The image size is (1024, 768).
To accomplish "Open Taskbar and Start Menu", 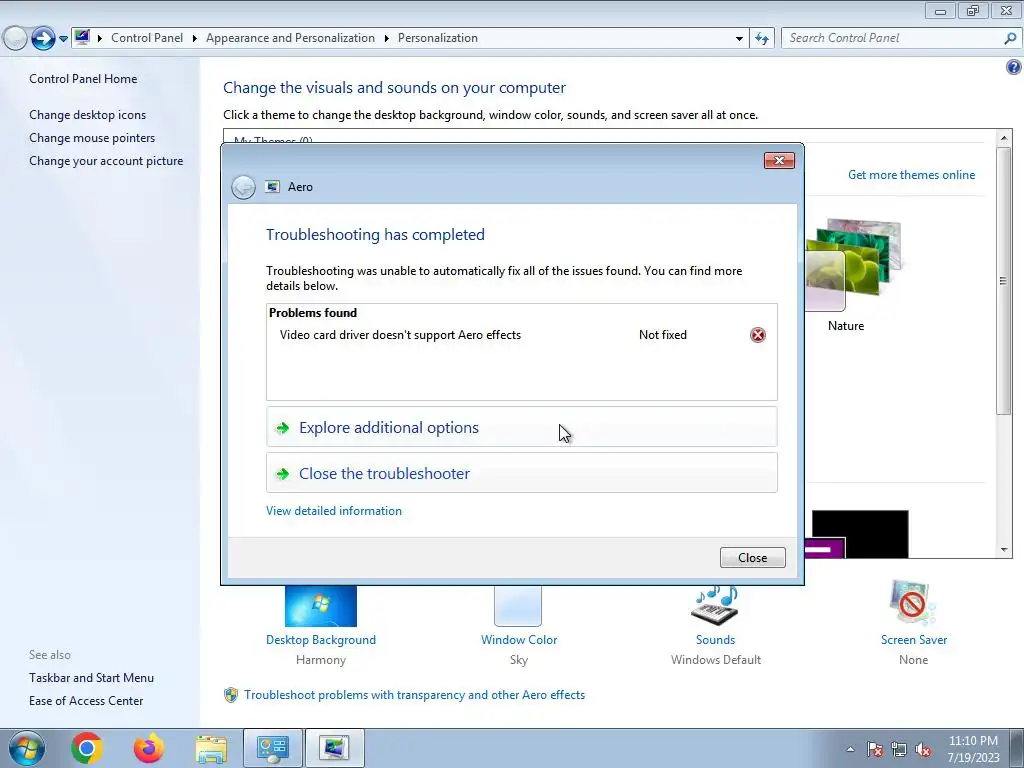I will point(91,678).
